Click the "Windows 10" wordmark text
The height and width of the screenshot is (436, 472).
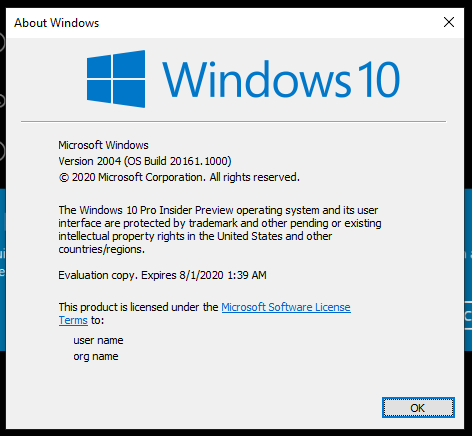tap(281, 79)
